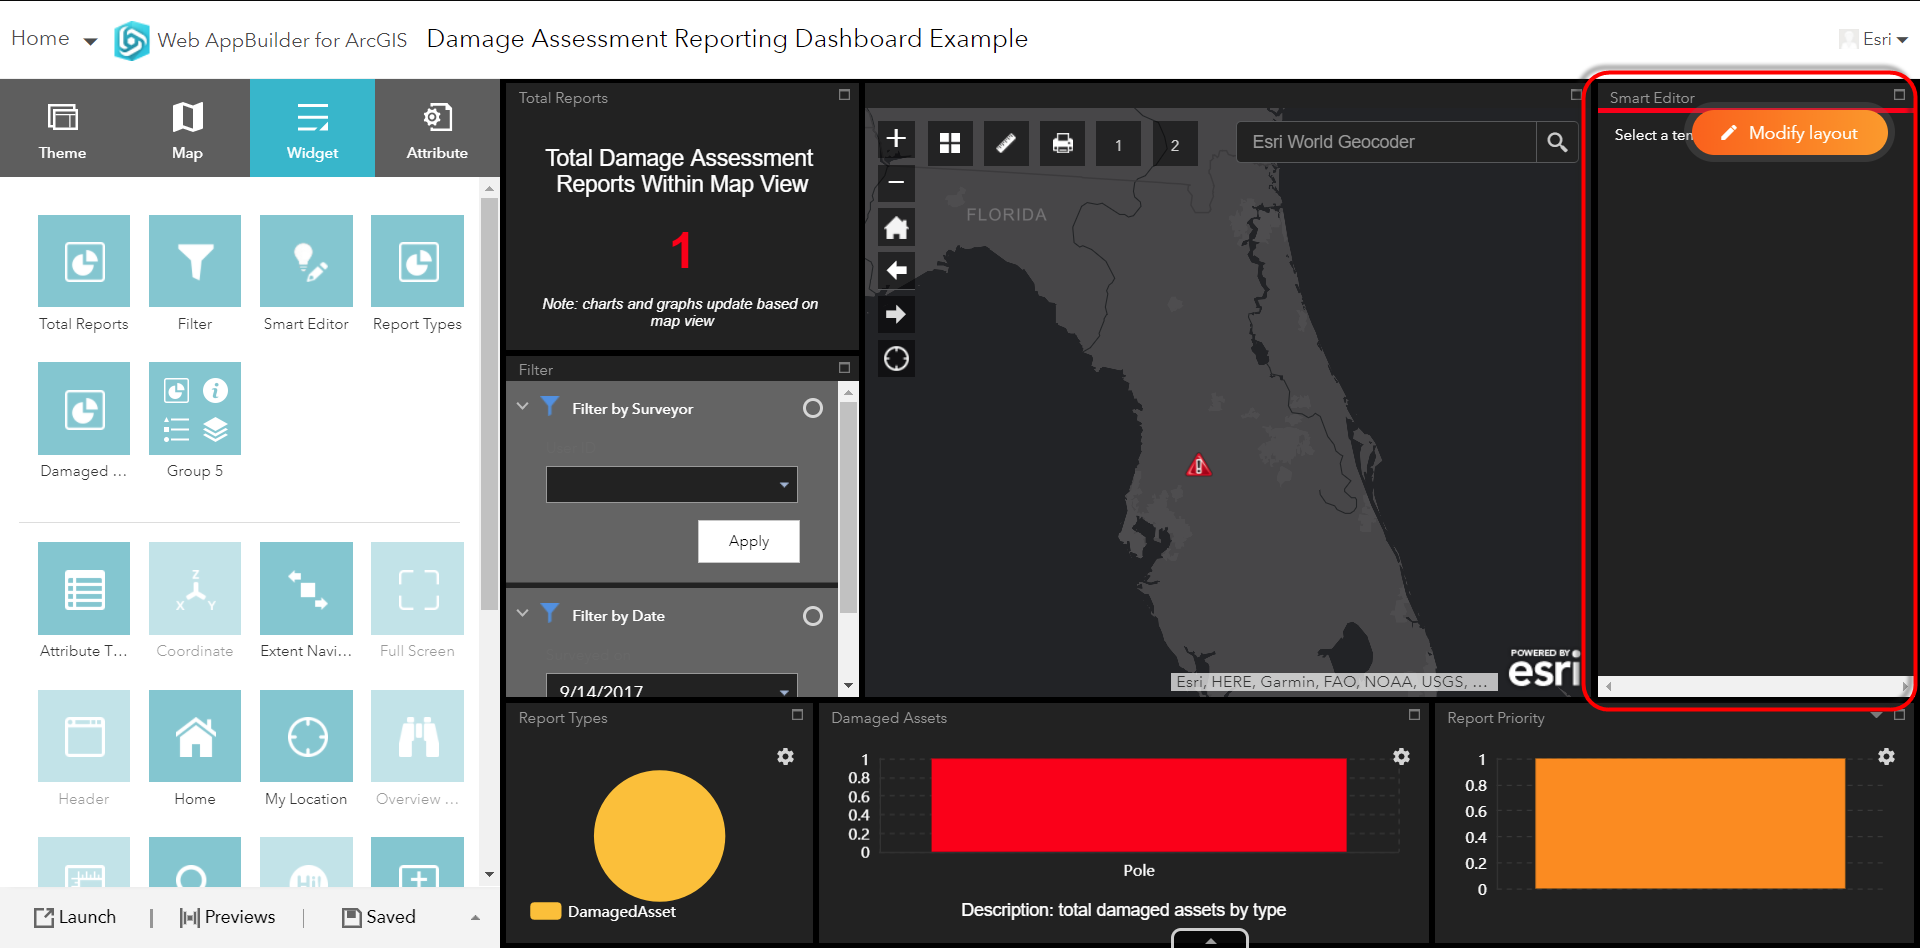This screenshot has width=1920, height=948.
Task: Toggle the Filter by Date switch
Action: 813,616
